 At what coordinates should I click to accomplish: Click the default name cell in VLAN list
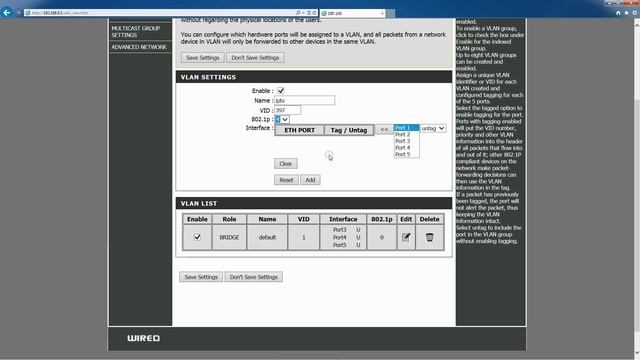pyautogui.click(x=267, y=237)
